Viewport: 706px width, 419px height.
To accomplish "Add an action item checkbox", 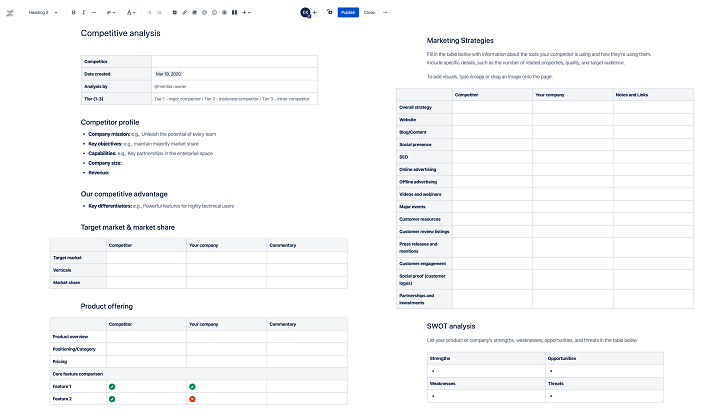I will click(173, 12).
